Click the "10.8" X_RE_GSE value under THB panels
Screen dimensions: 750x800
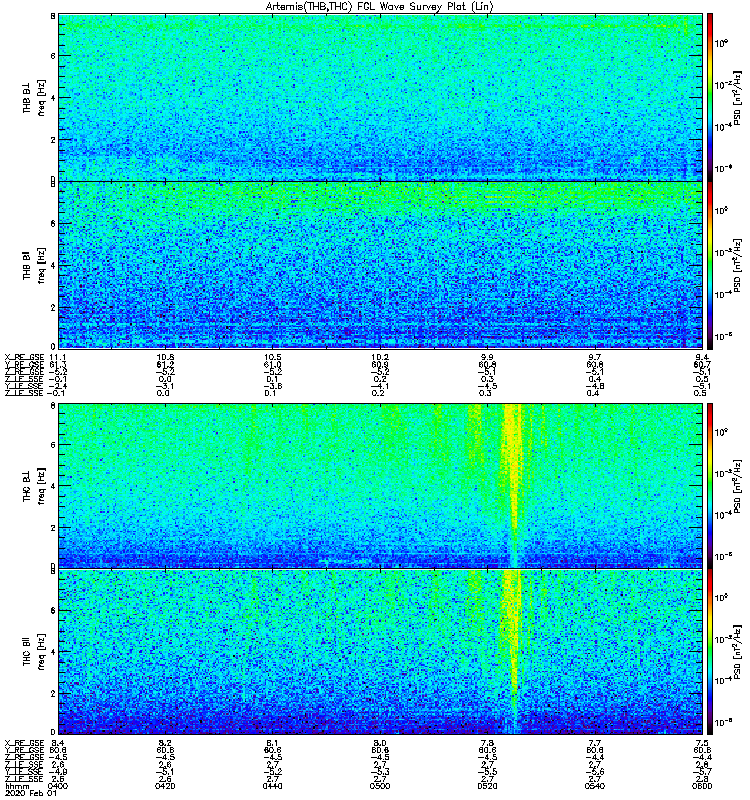click(165, 357)
